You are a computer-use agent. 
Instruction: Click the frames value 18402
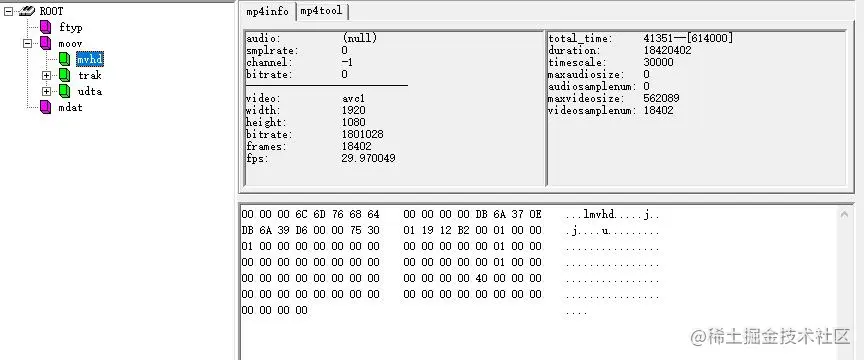(x=357, y=147)
